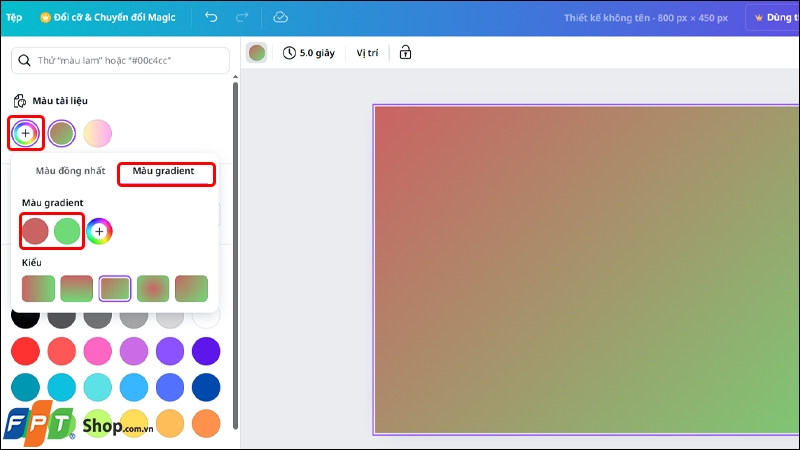800x450 pixels.
Task: Pick the light turquoise color swatch
Action: pyautogui.click(x=97, y=387)
